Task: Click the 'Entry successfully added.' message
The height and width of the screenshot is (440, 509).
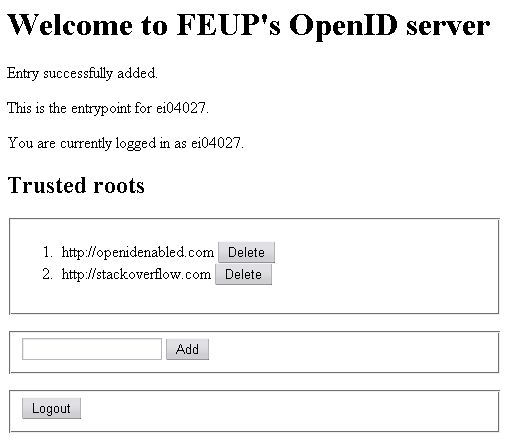Action: tap(82, 73)
